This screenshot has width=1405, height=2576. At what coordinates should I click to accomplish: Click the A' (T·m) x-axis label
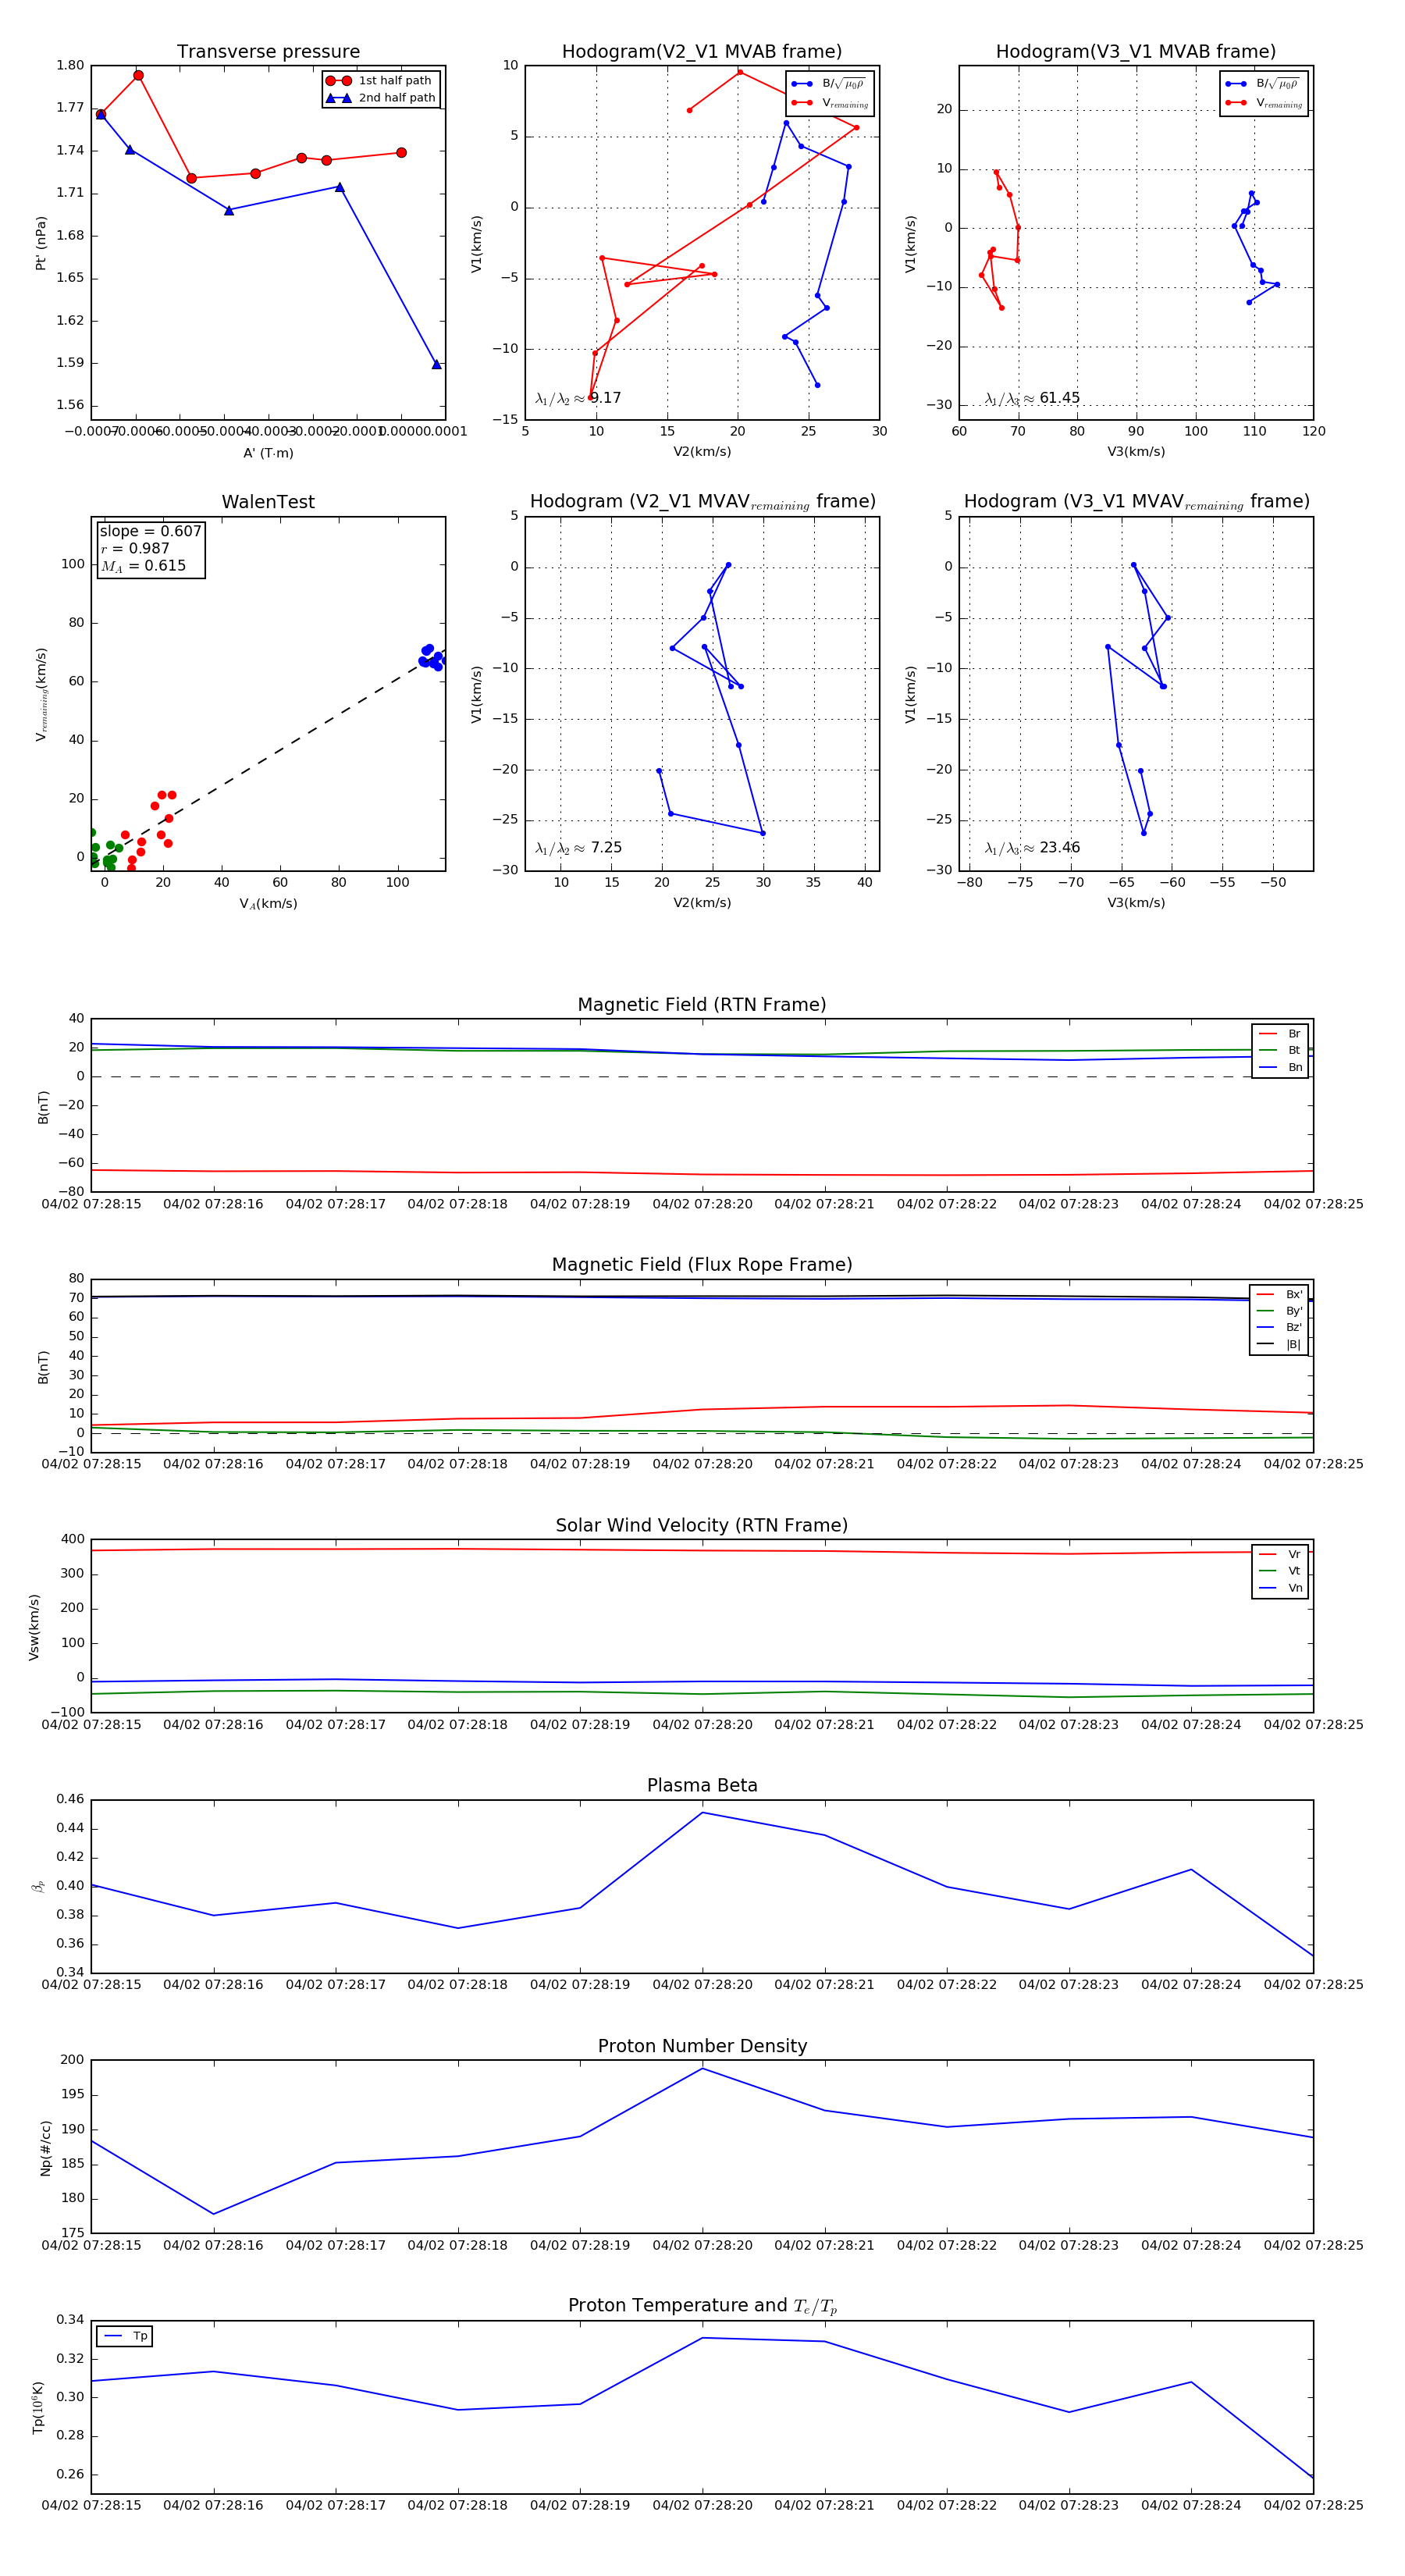point(268,453)
